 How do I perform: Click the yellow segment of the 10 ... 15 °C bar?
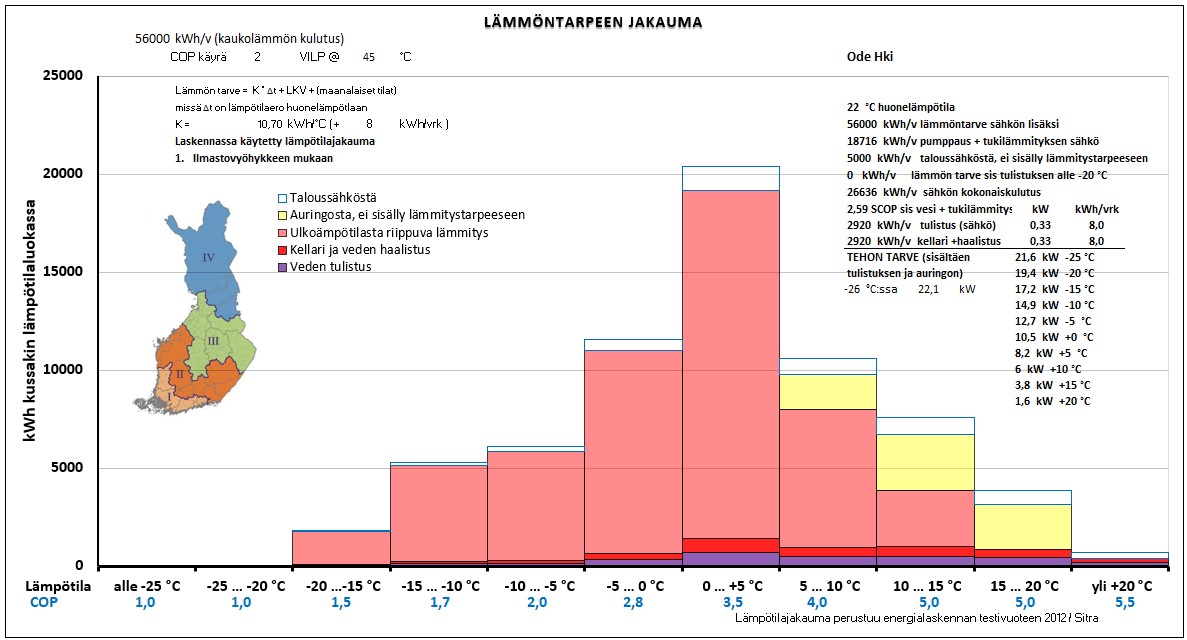(925, 462)
